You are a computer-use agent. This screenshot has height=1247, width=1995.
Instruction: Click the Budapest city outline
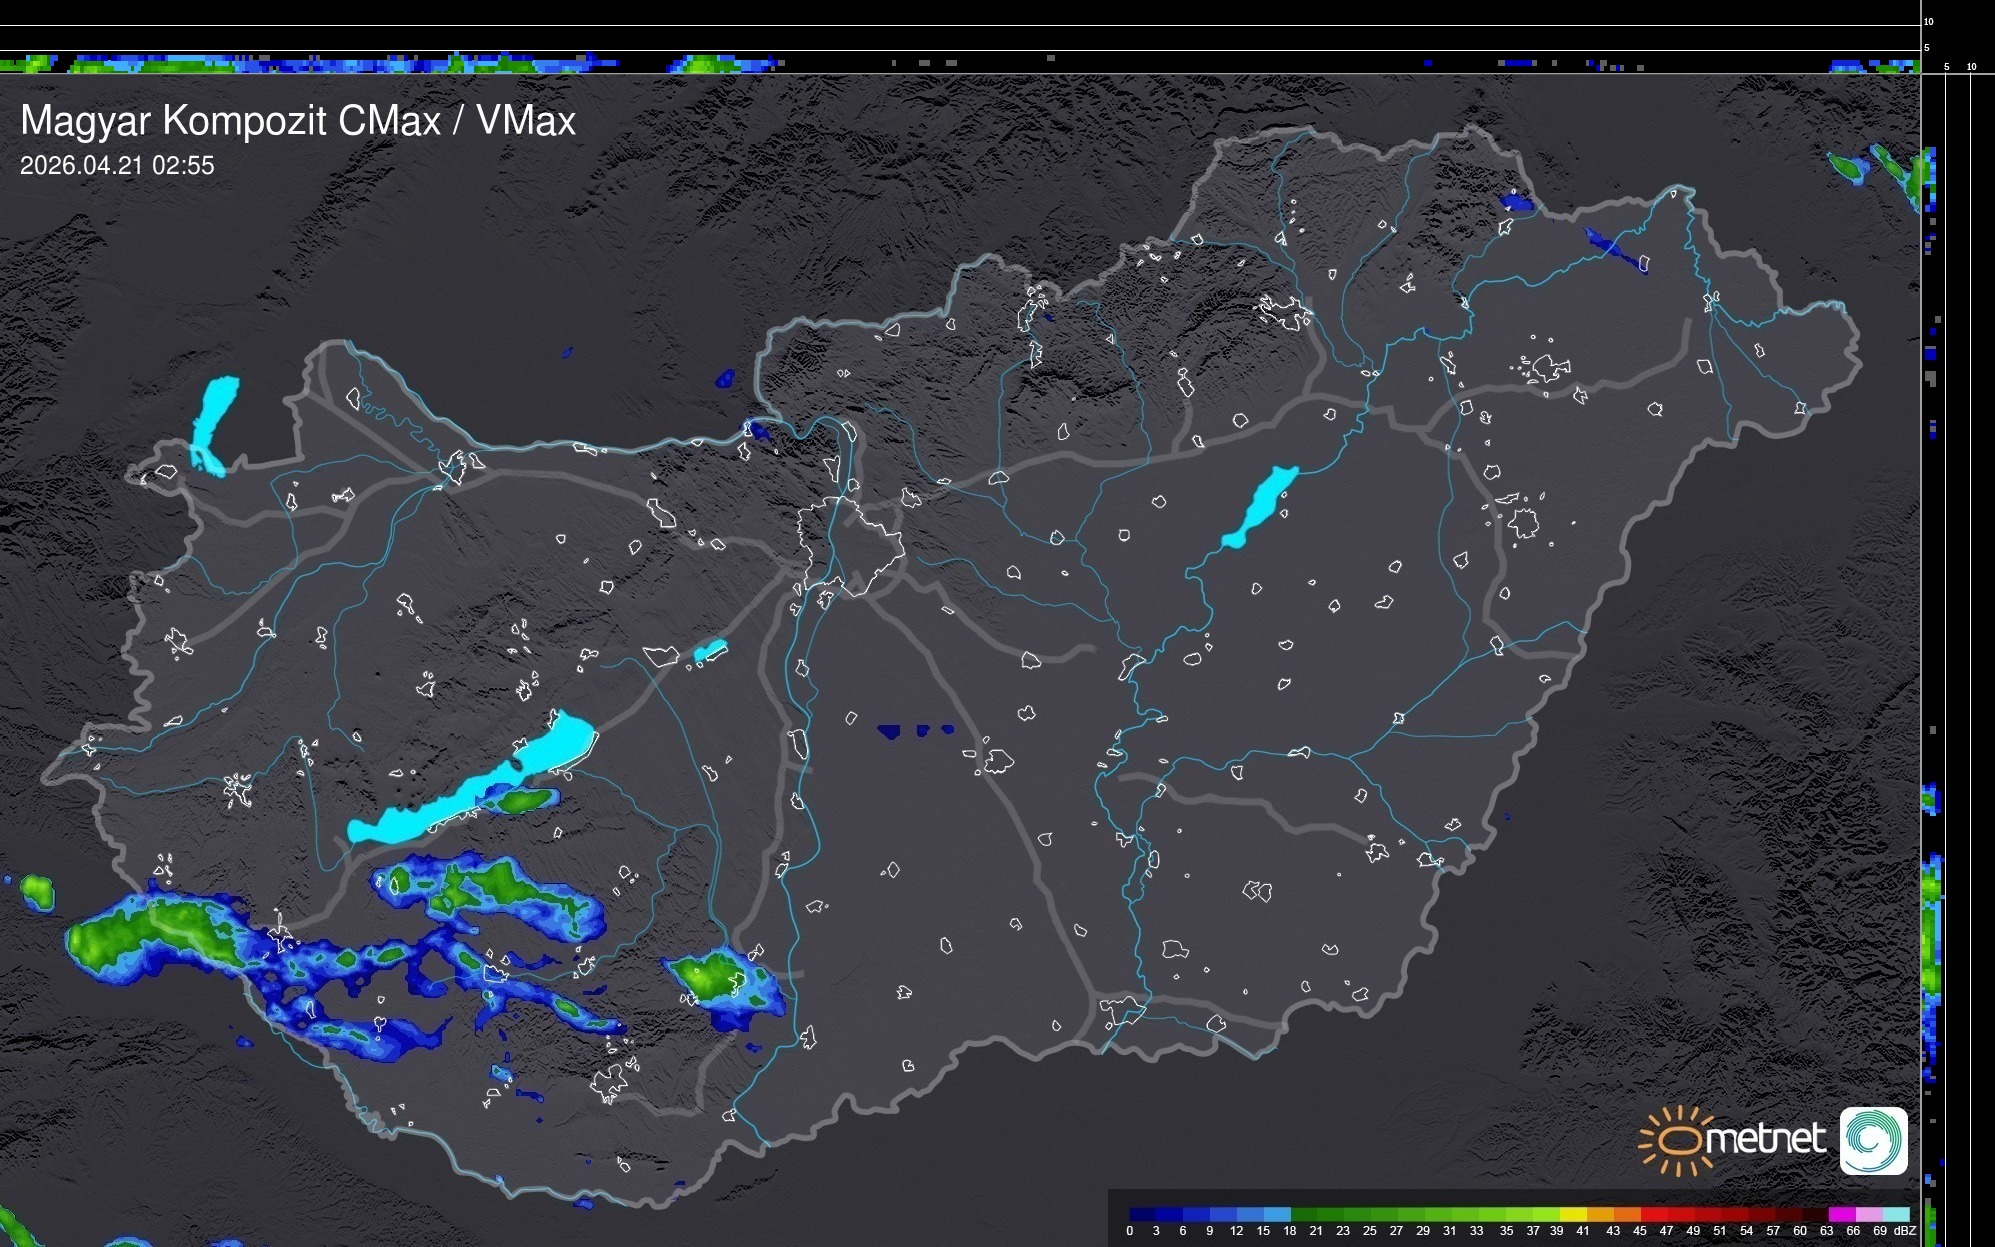click(850, 545)
